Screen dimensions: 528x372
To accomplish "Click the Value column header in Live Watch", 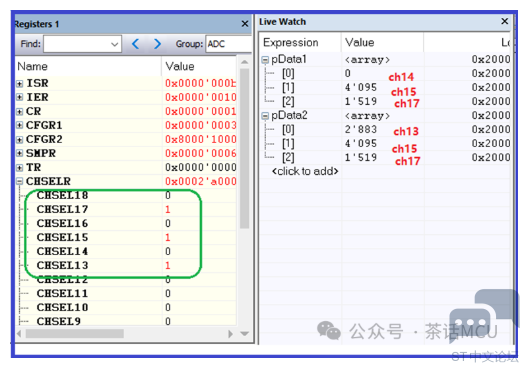I will (383, 43).
